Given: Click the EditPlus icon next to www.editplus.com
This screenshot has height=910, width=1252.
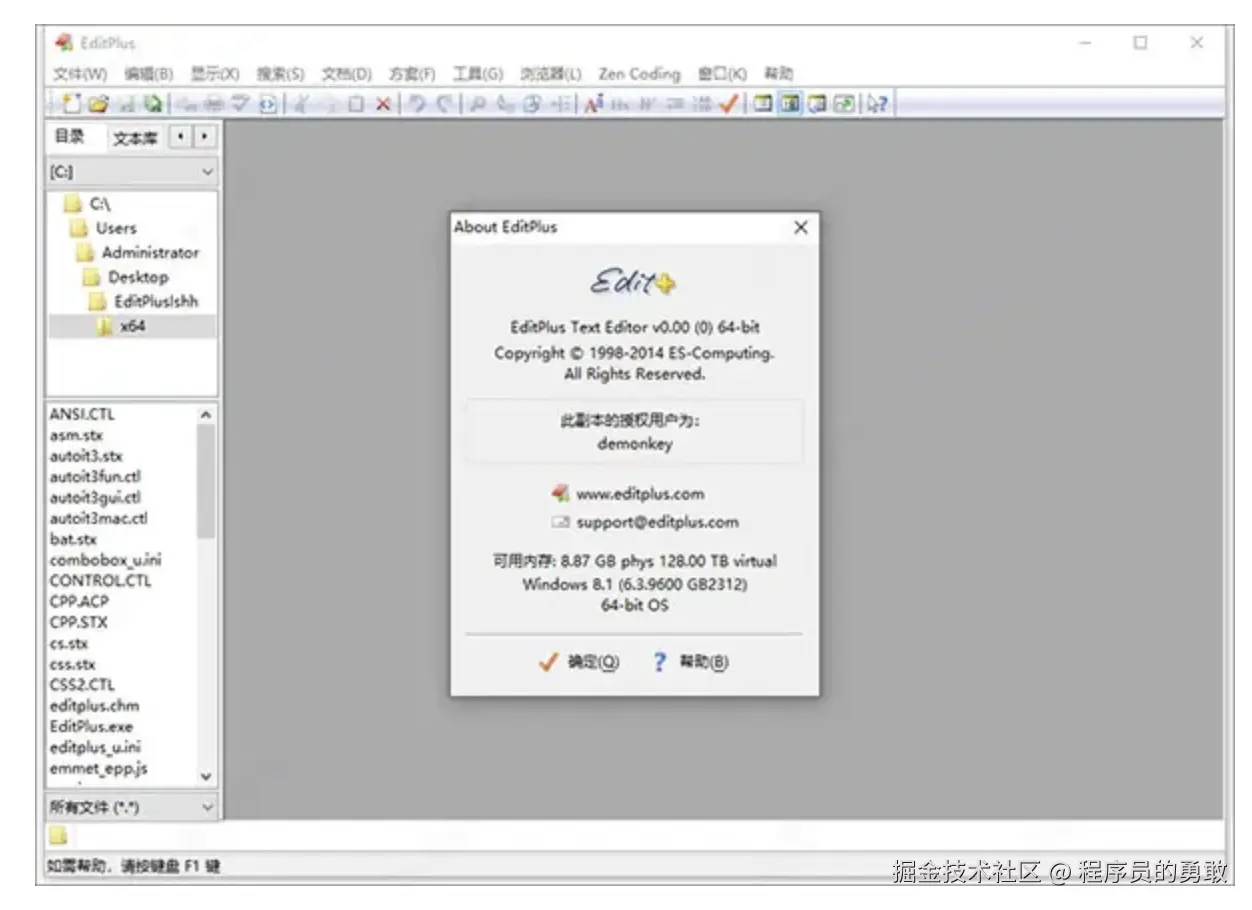Looking at the screenshot, I should click(560, 493).
